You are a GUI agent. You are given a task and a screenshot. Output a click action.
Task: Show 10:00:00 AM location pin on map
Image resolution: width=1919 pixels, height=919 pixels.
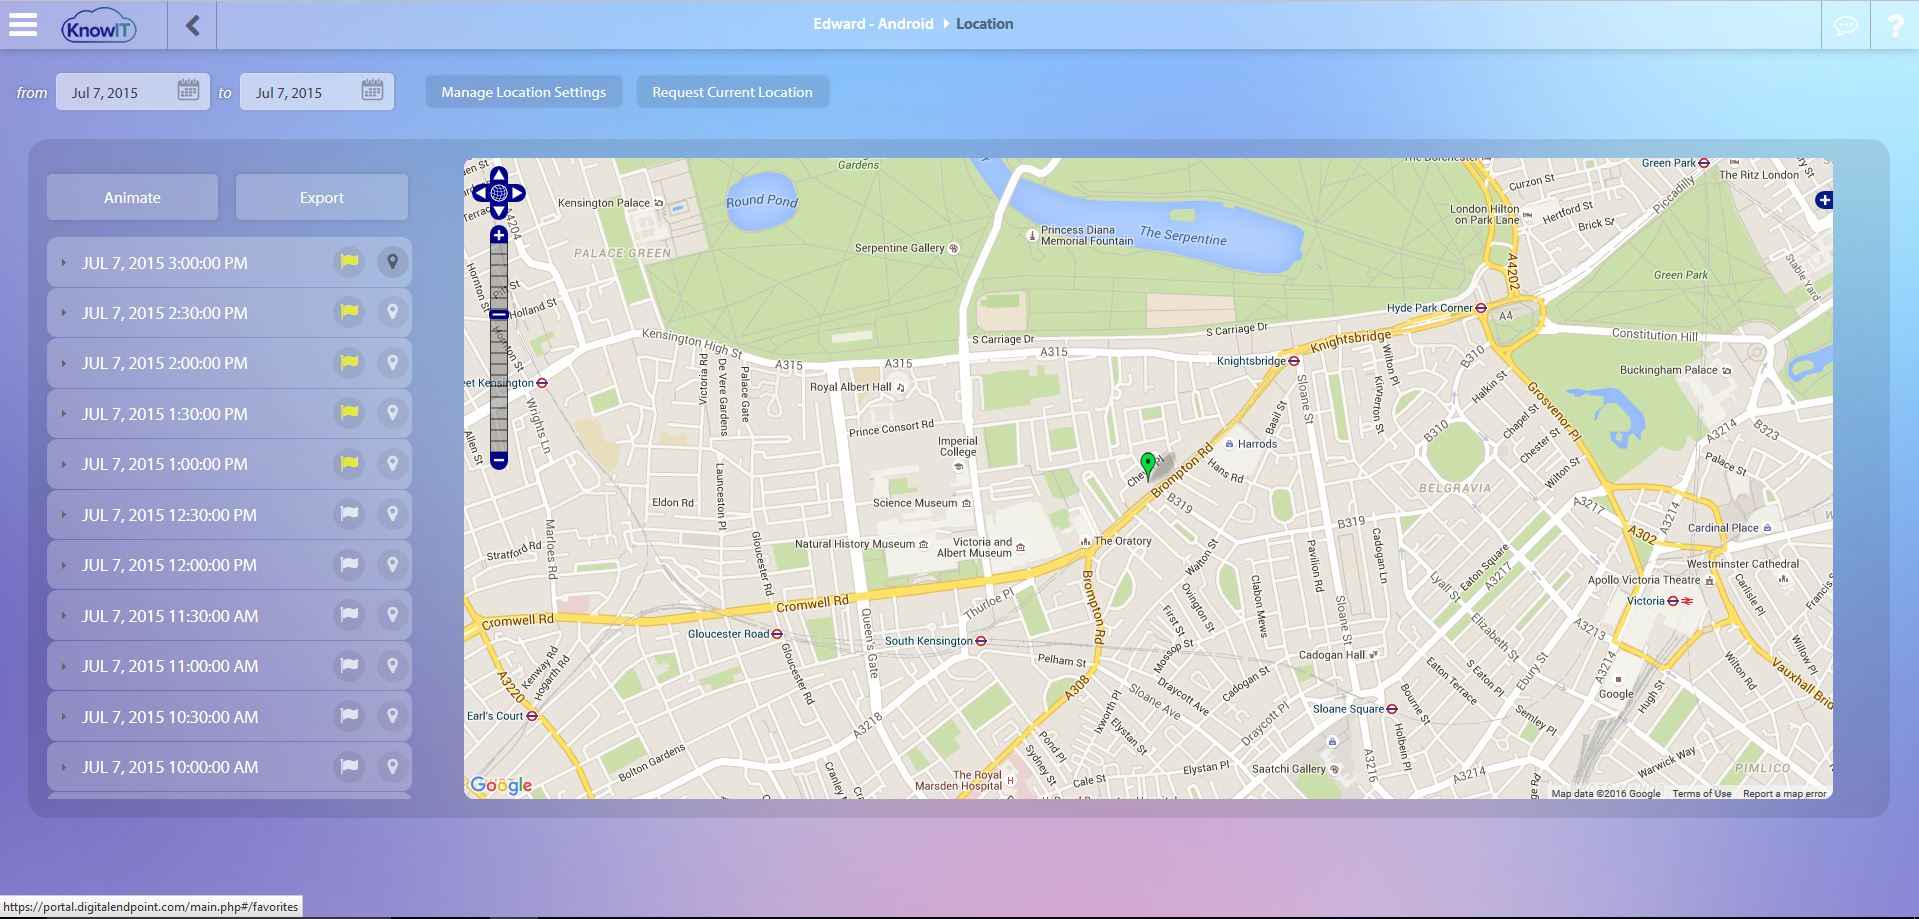[x=393, y=766]
